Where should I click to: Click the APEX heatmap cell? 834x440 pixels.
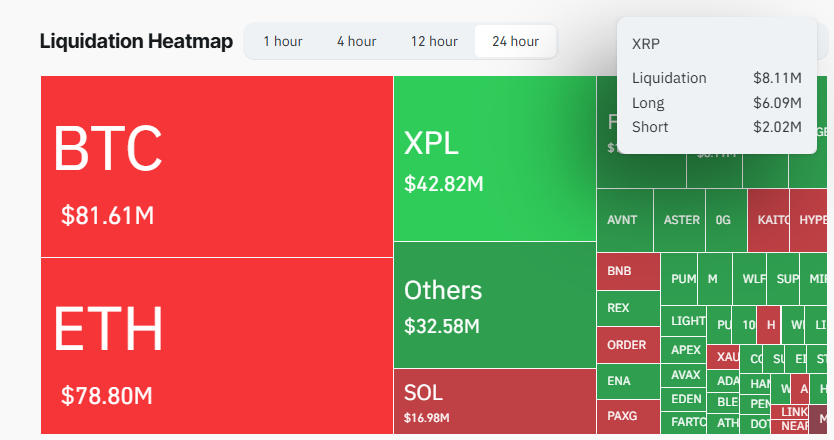[686, 349]
